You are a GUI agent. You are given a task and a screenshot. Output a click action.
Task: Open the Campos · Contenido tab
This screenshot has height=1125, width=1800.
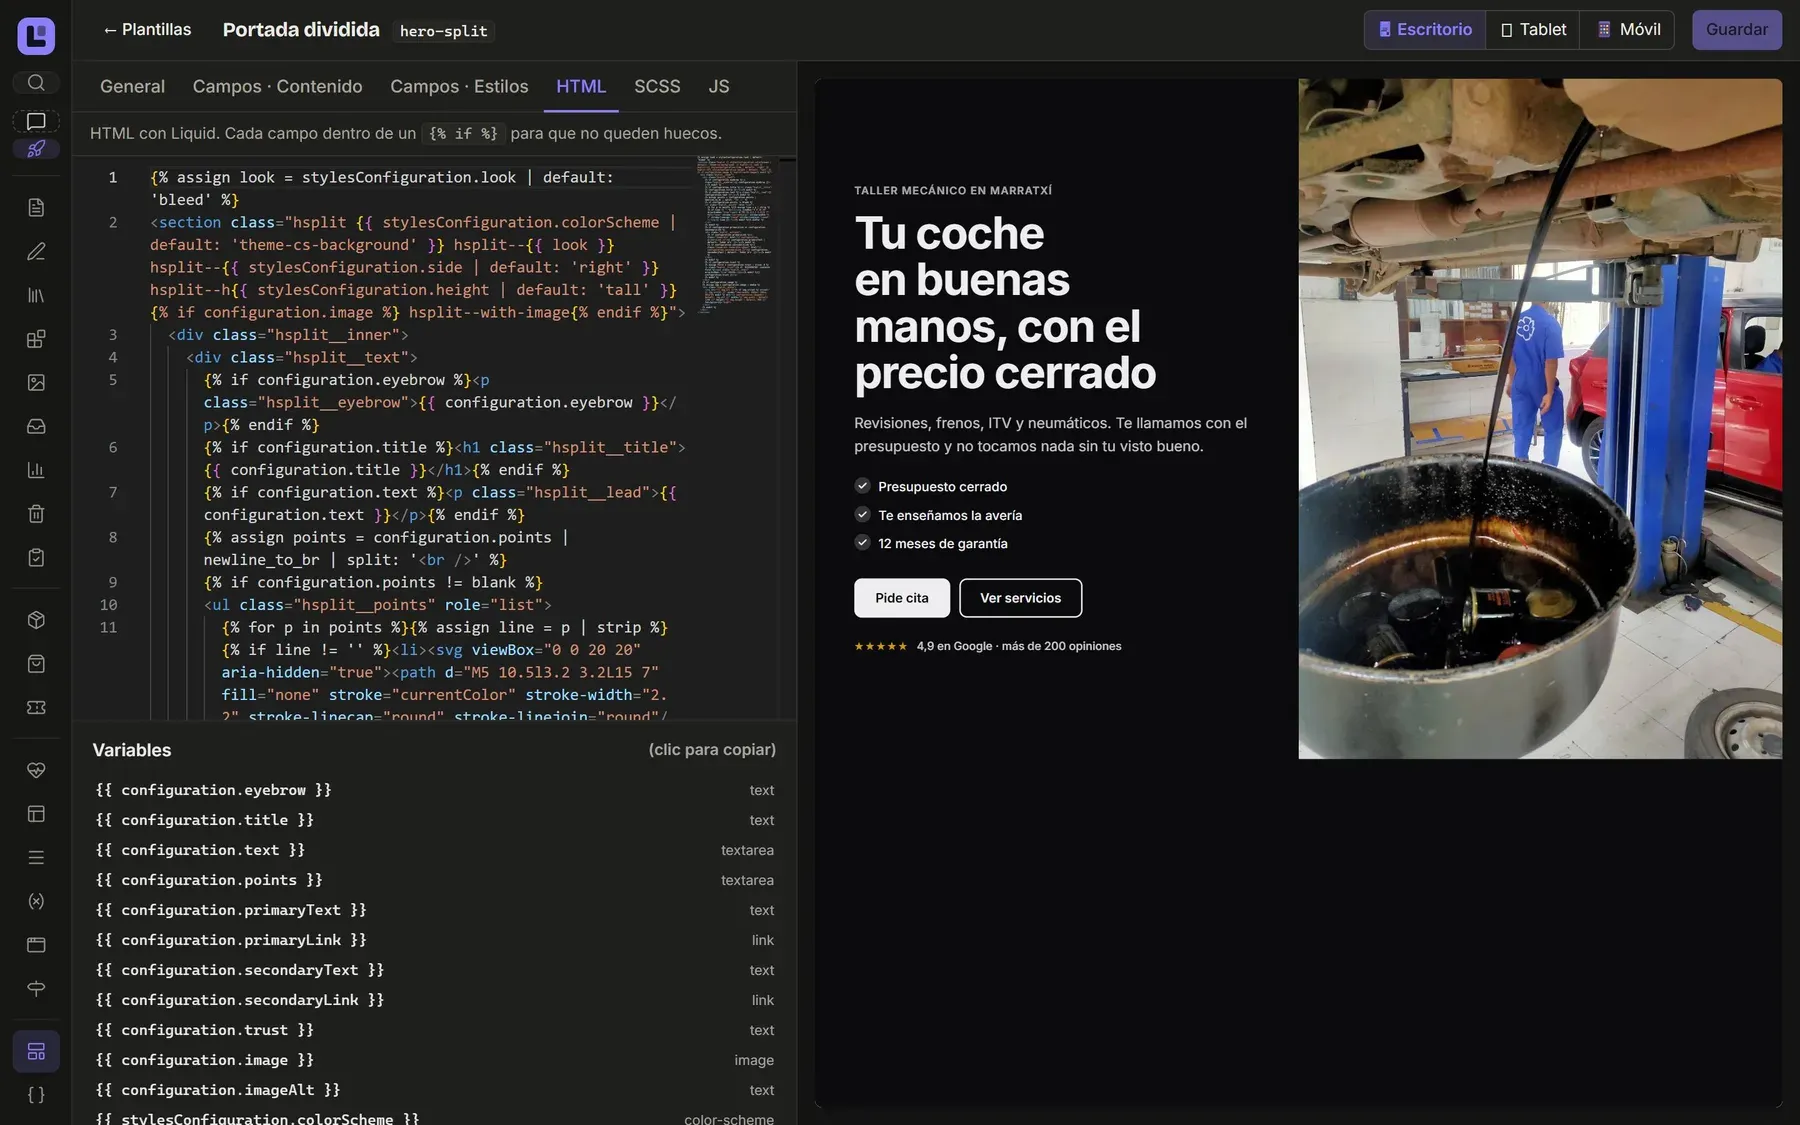pyautogui.click(x=277, y=87)
